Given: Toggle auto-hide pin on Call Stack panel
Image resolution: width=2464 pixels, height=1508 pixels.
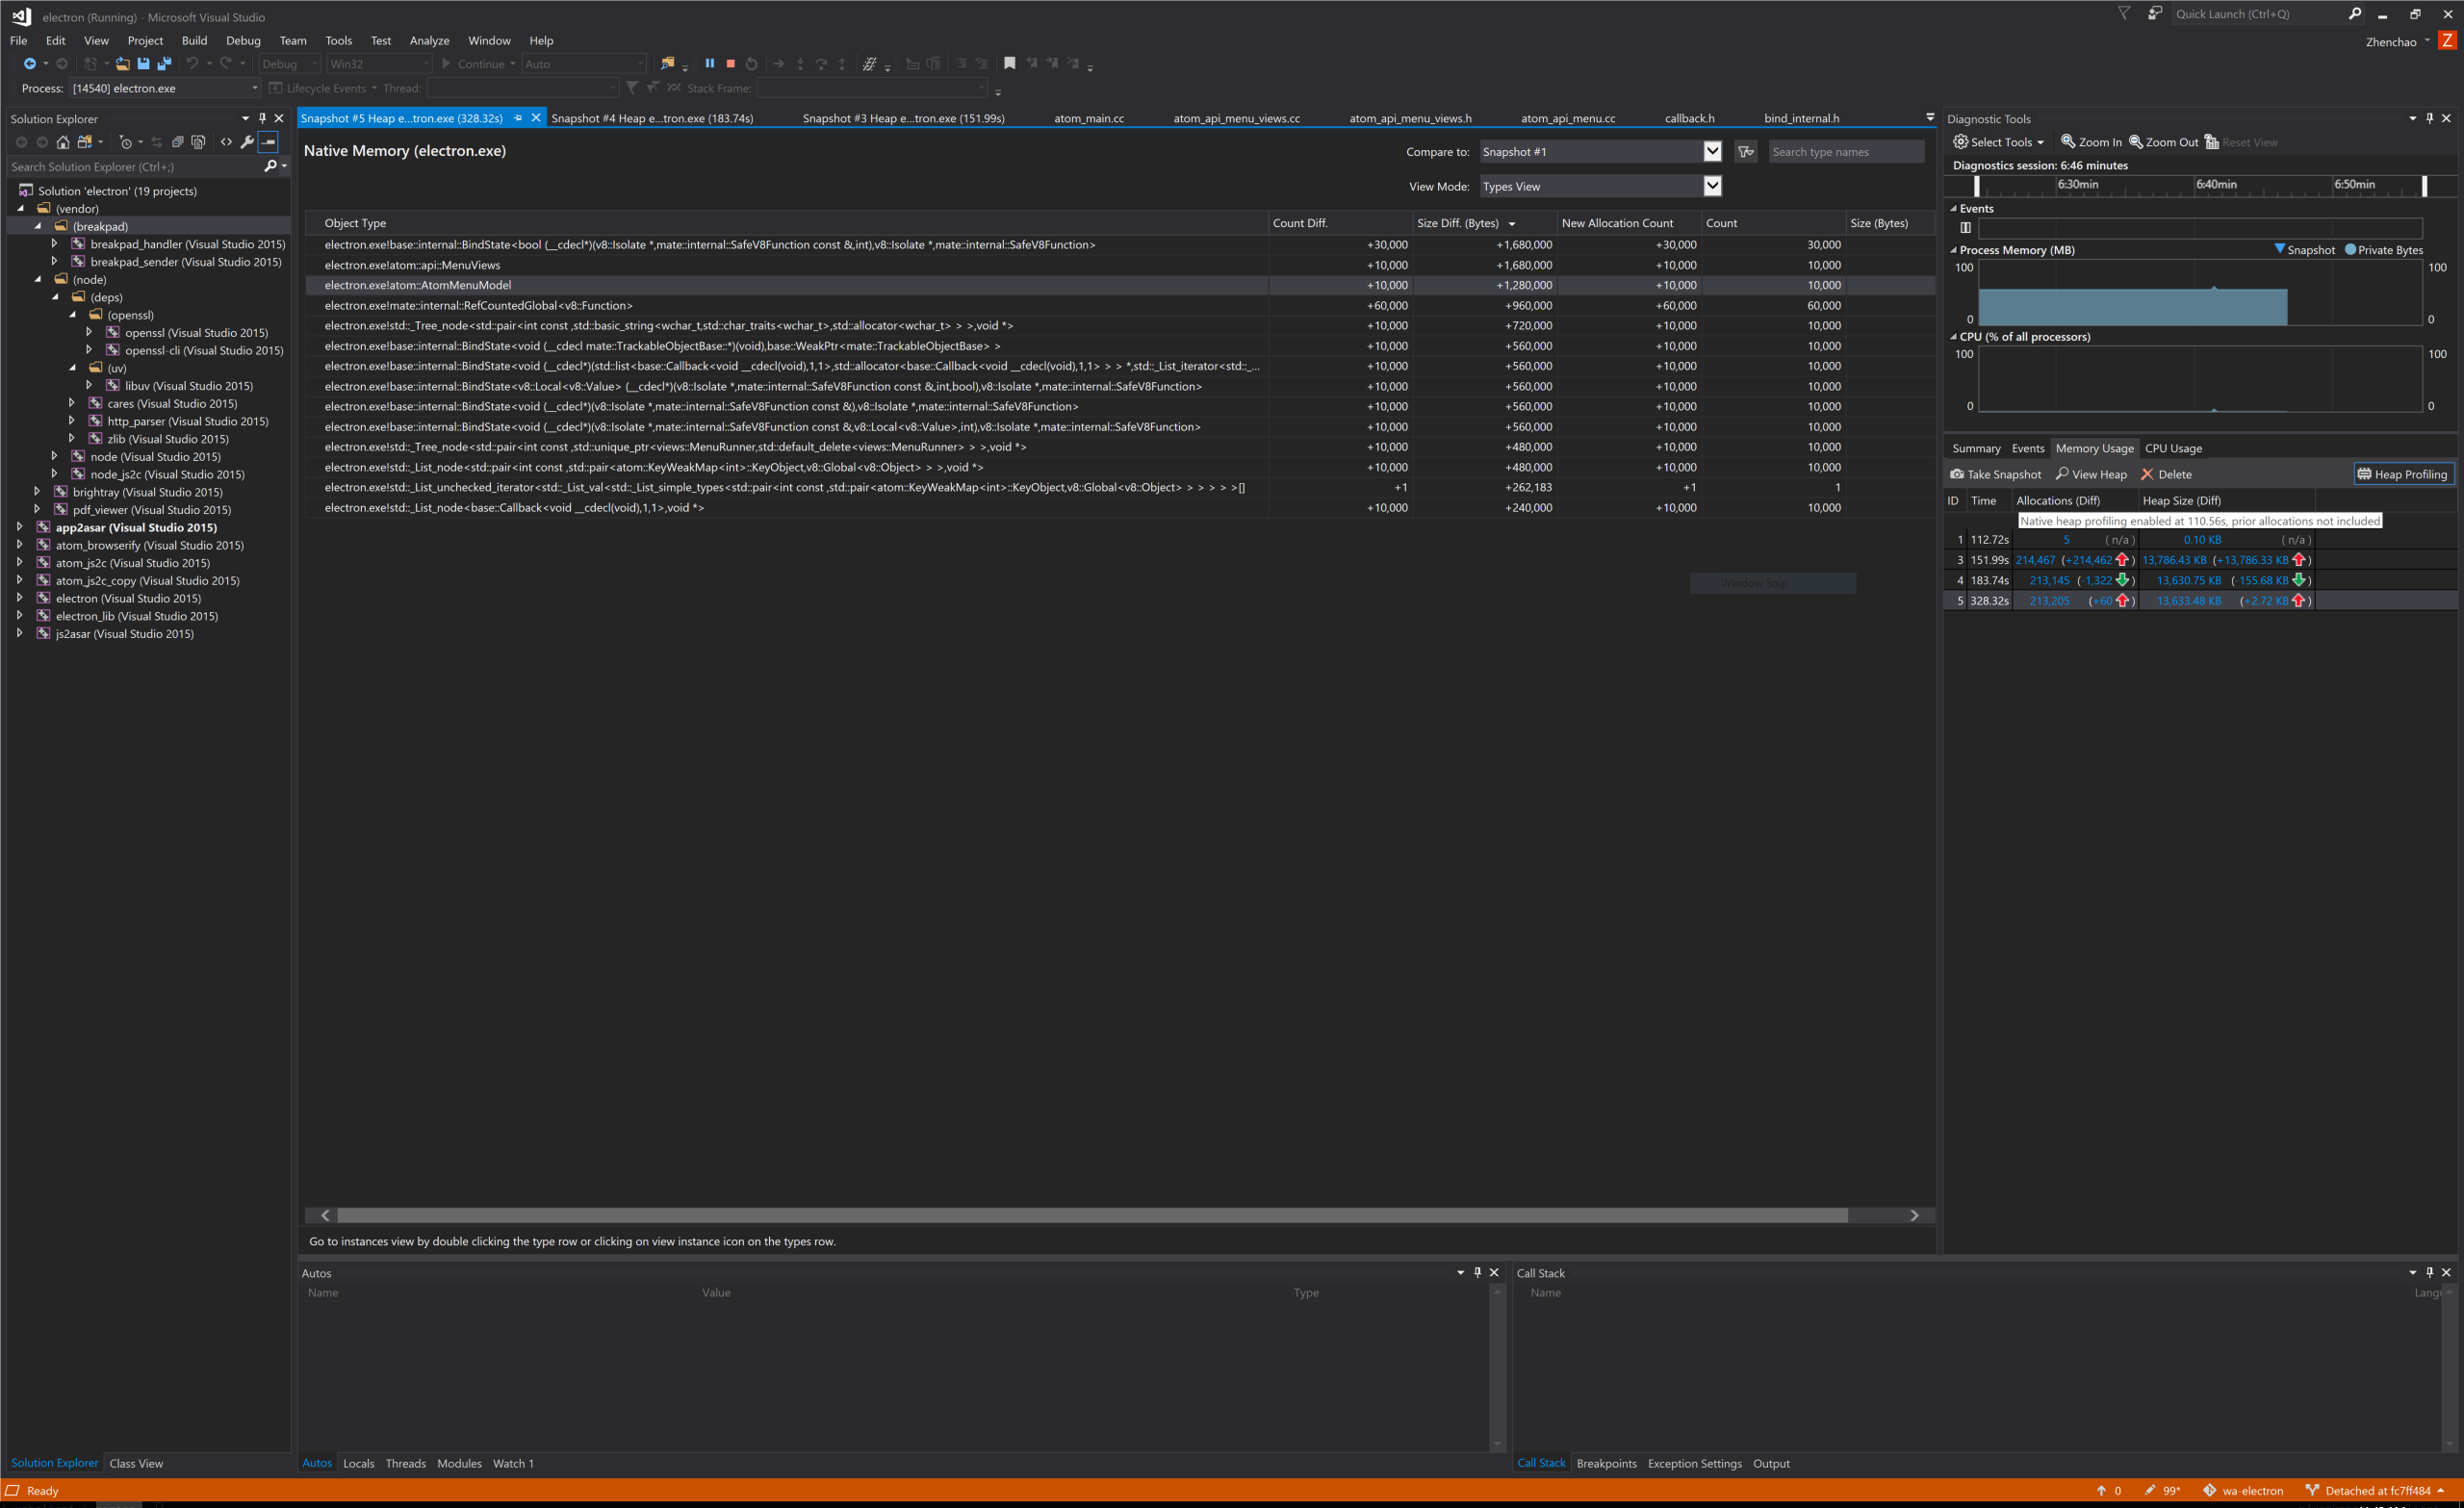Looking at the screenshot, I should tap(2430, 1273).
